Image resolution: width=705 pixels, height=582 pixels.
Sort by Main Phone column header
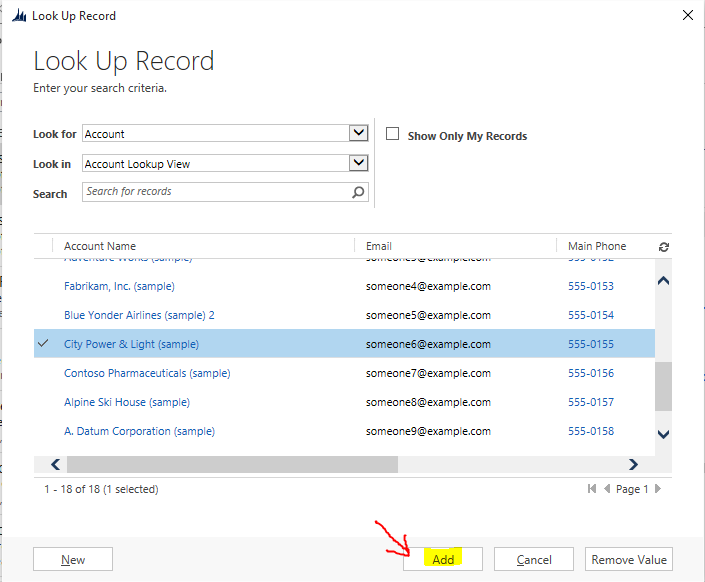597,246
